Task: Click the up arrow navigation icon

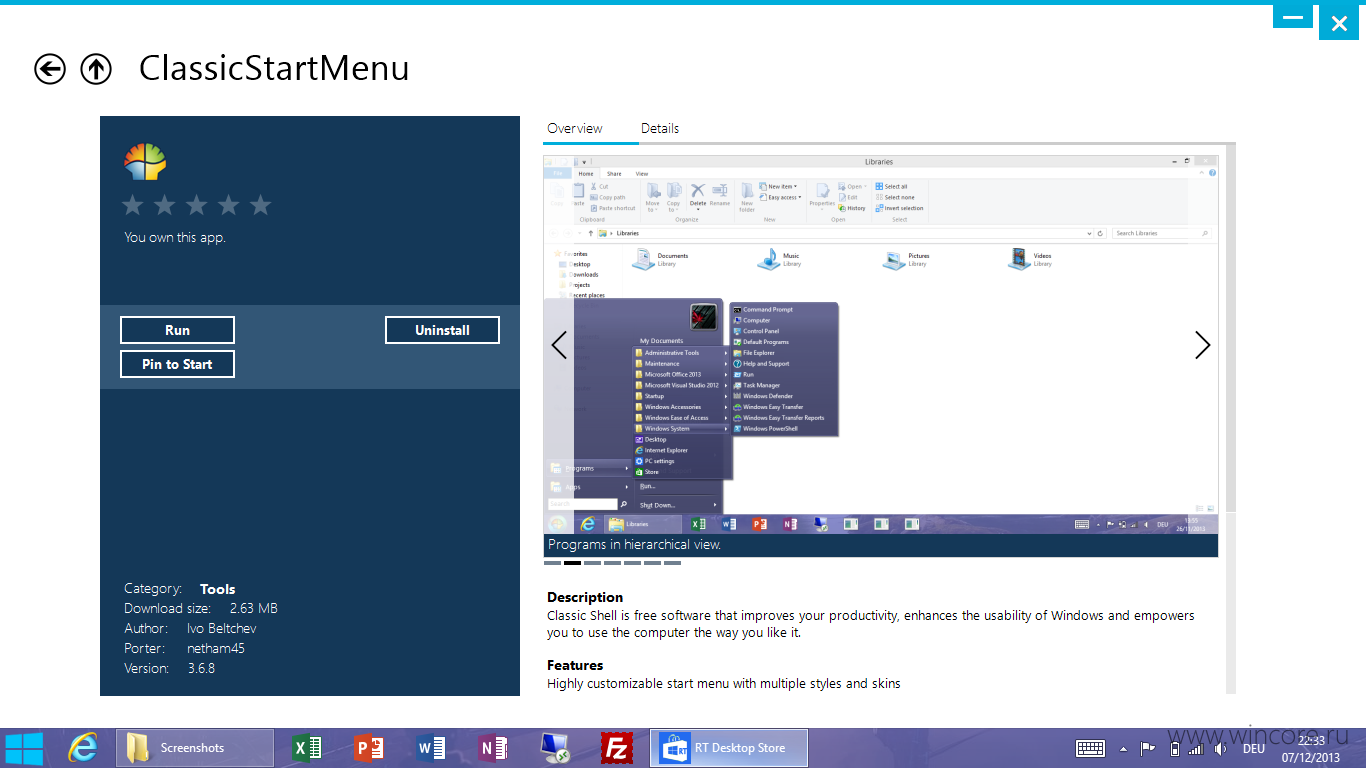Action: (x=96, y=69)
